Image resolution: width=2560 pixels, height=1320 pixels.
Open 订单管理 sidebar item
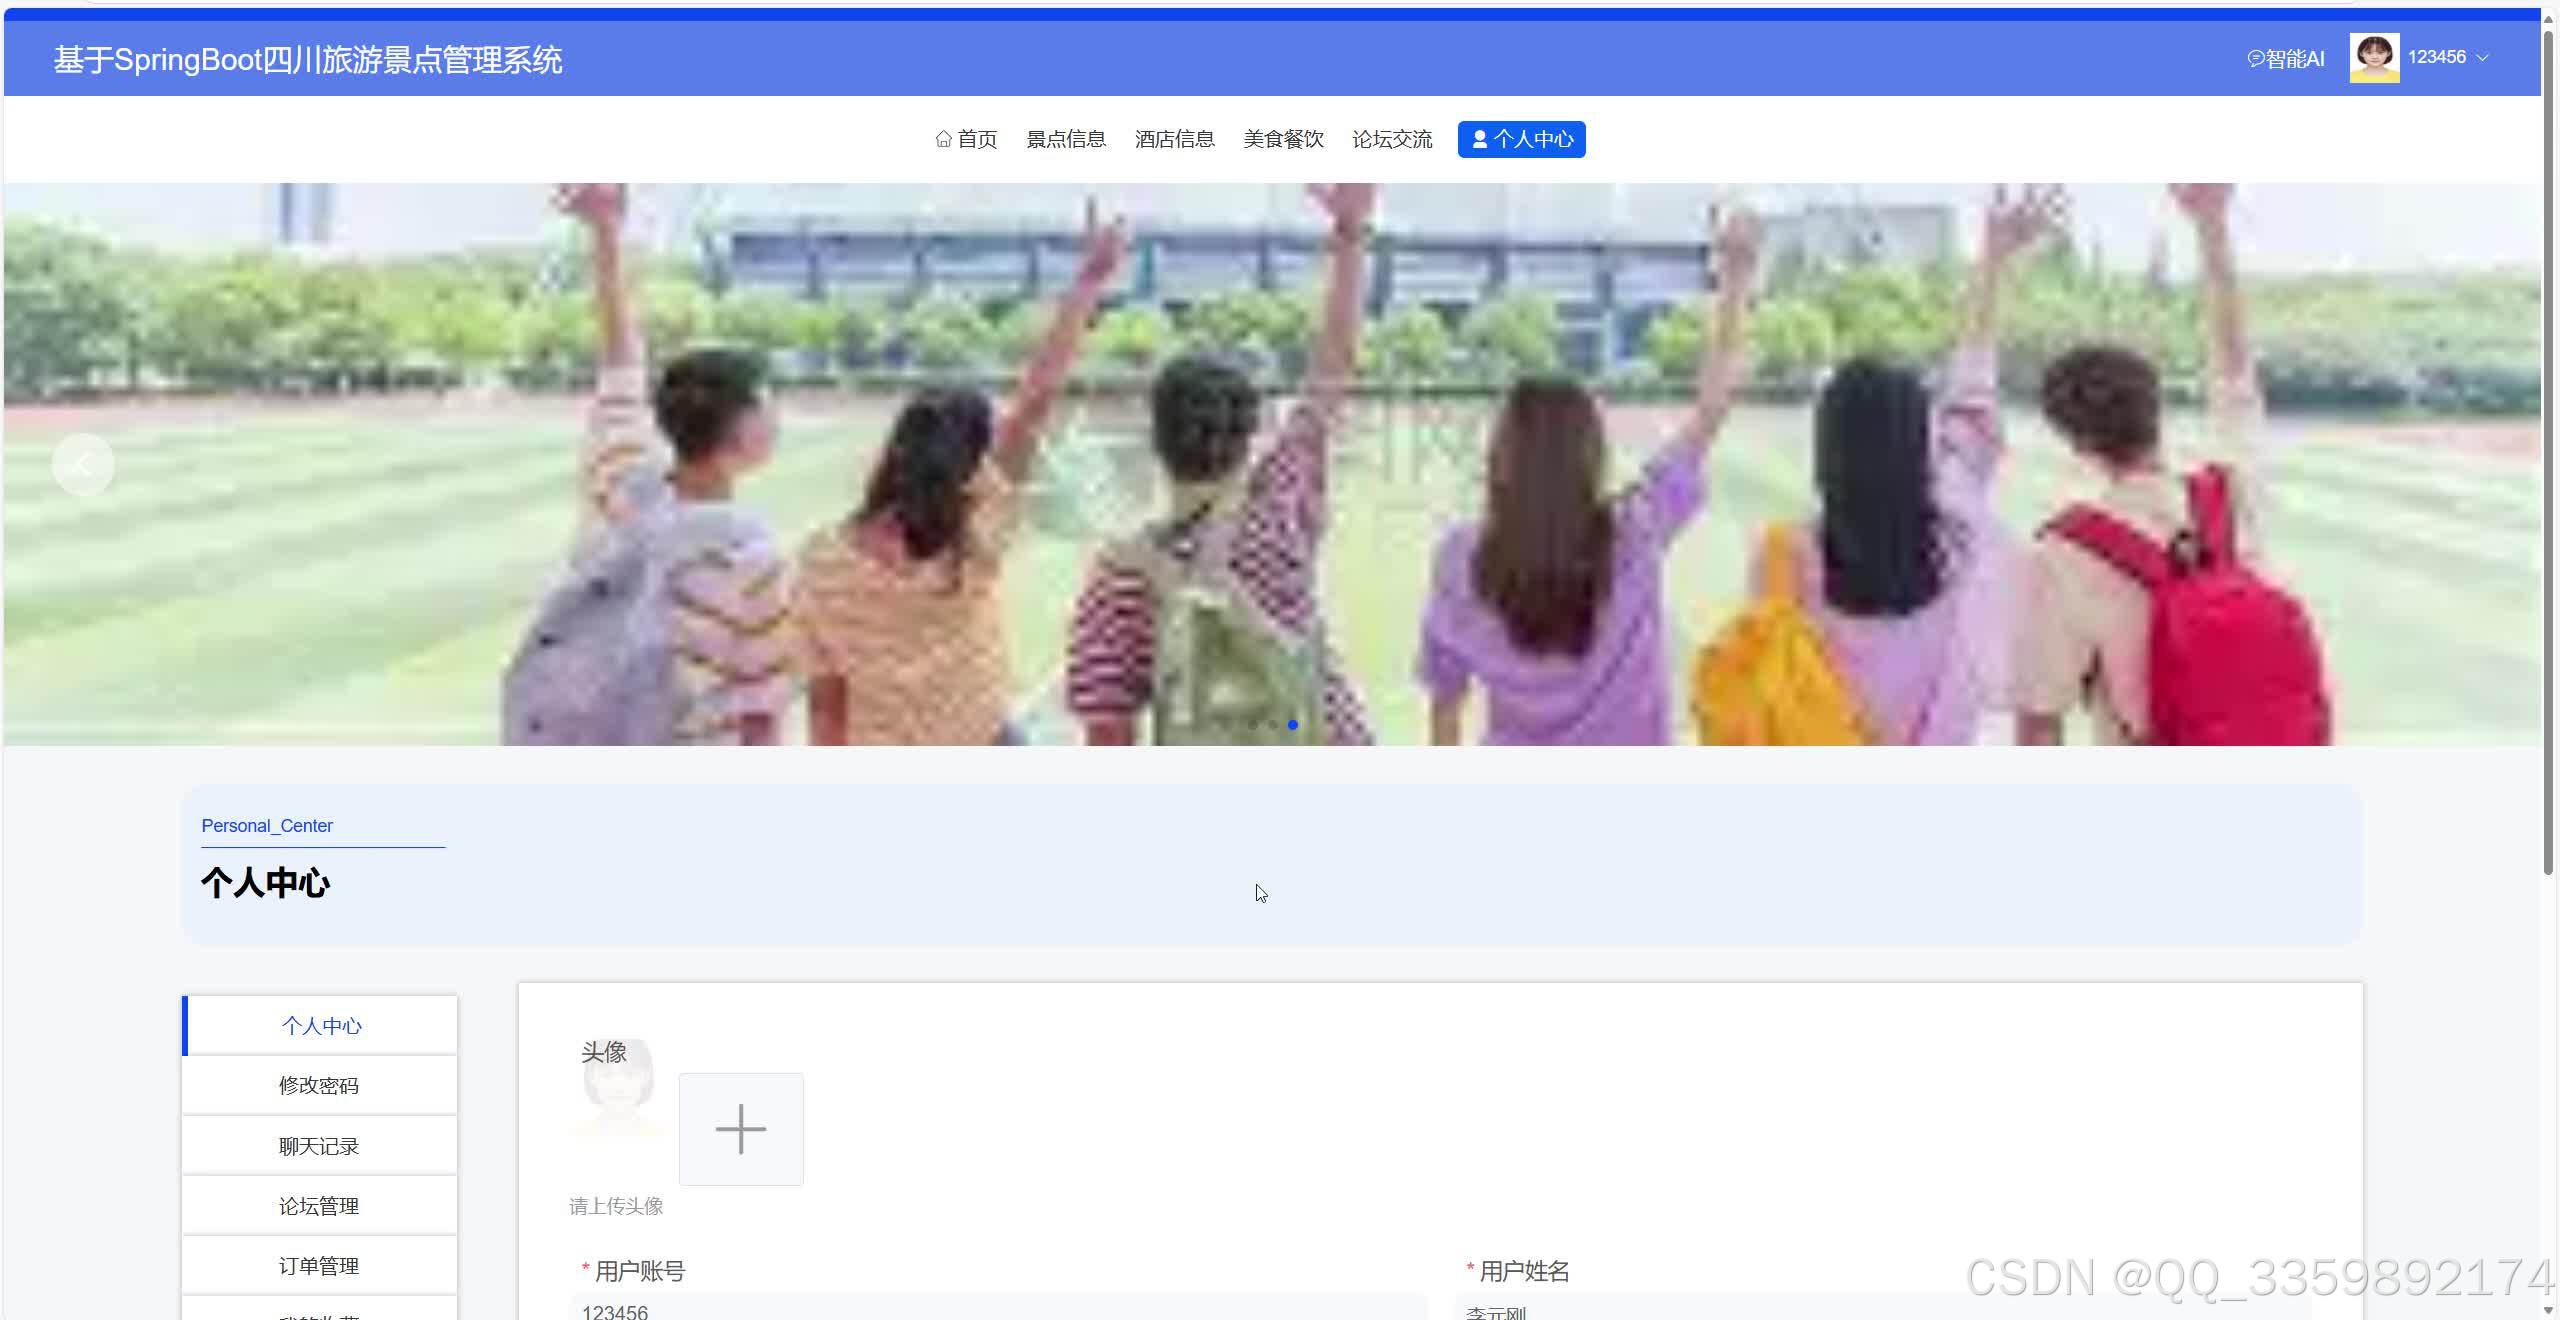pyautogui.click(x=320, y=1266)
